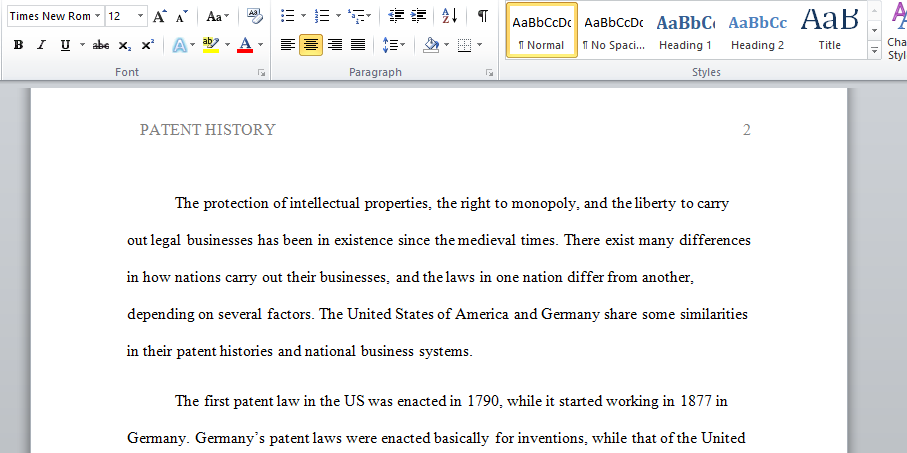Grow font size
Image resolution: width=907 pixels, height=453 pixels.
coord(160,16)
